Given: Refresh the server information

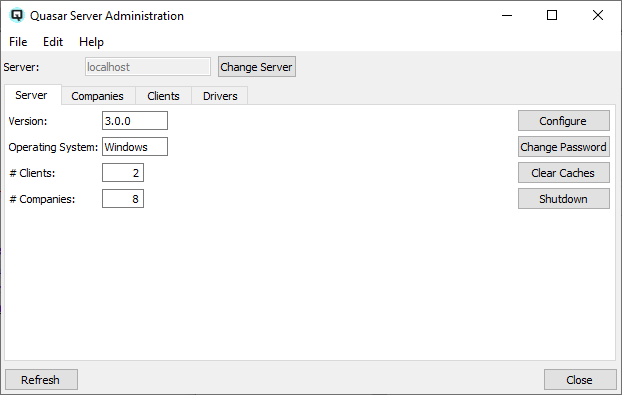Looking at the screenshot, I should pyautogui.click(x=41, y=380).
